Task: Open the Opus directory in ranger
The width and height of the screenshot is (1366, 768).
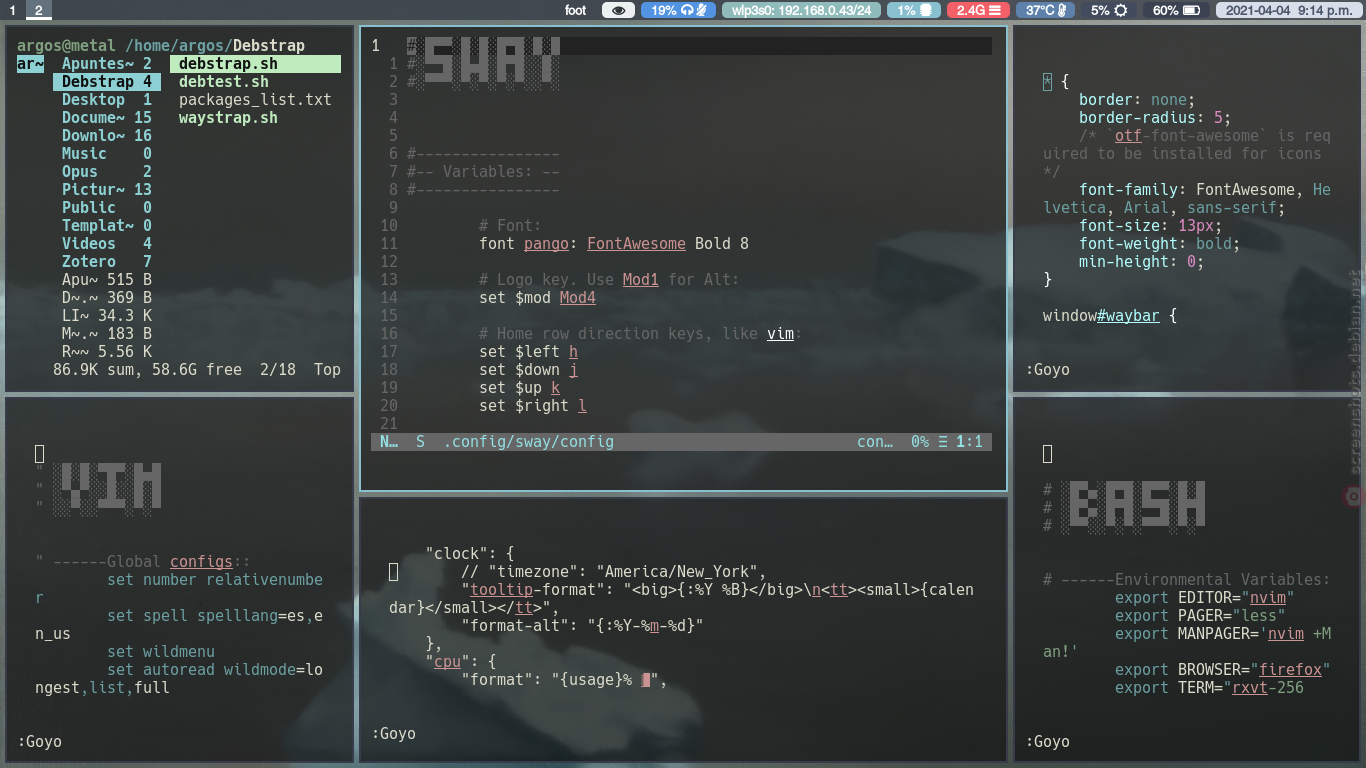Action: click(x=107, y=172)
